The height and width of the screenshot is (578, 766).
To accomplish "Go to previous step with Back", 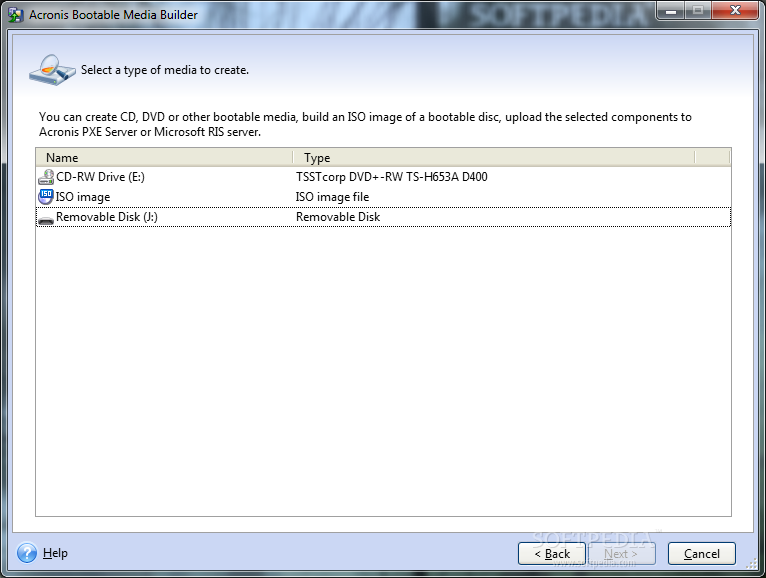I will [552, 553].
